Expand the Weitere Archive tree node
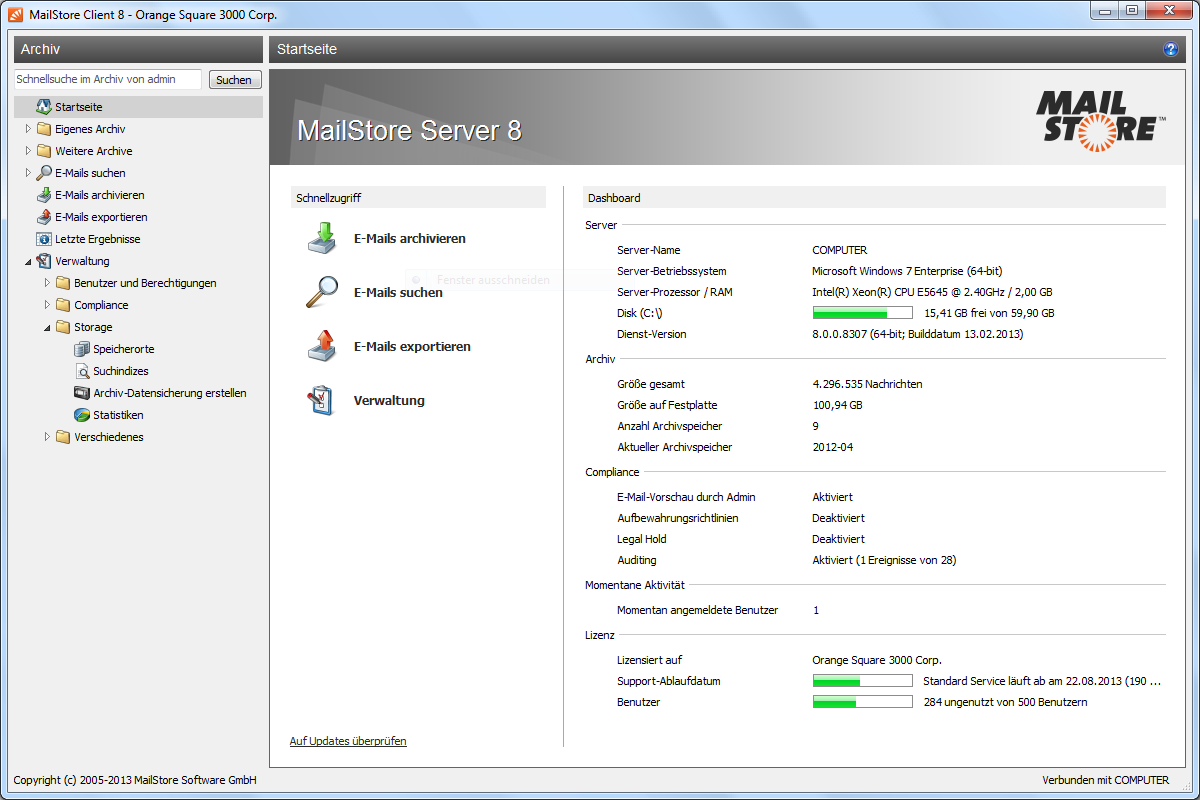Screen dimensions: 1200x800 pyautogui.click(x=28, y=151)
